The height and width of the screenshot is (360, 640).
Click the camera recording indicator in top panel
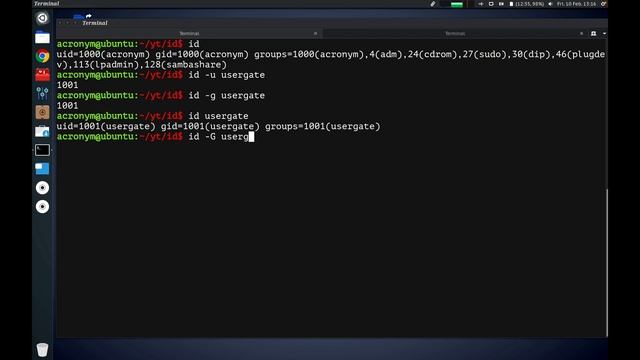tap(501, 4)
